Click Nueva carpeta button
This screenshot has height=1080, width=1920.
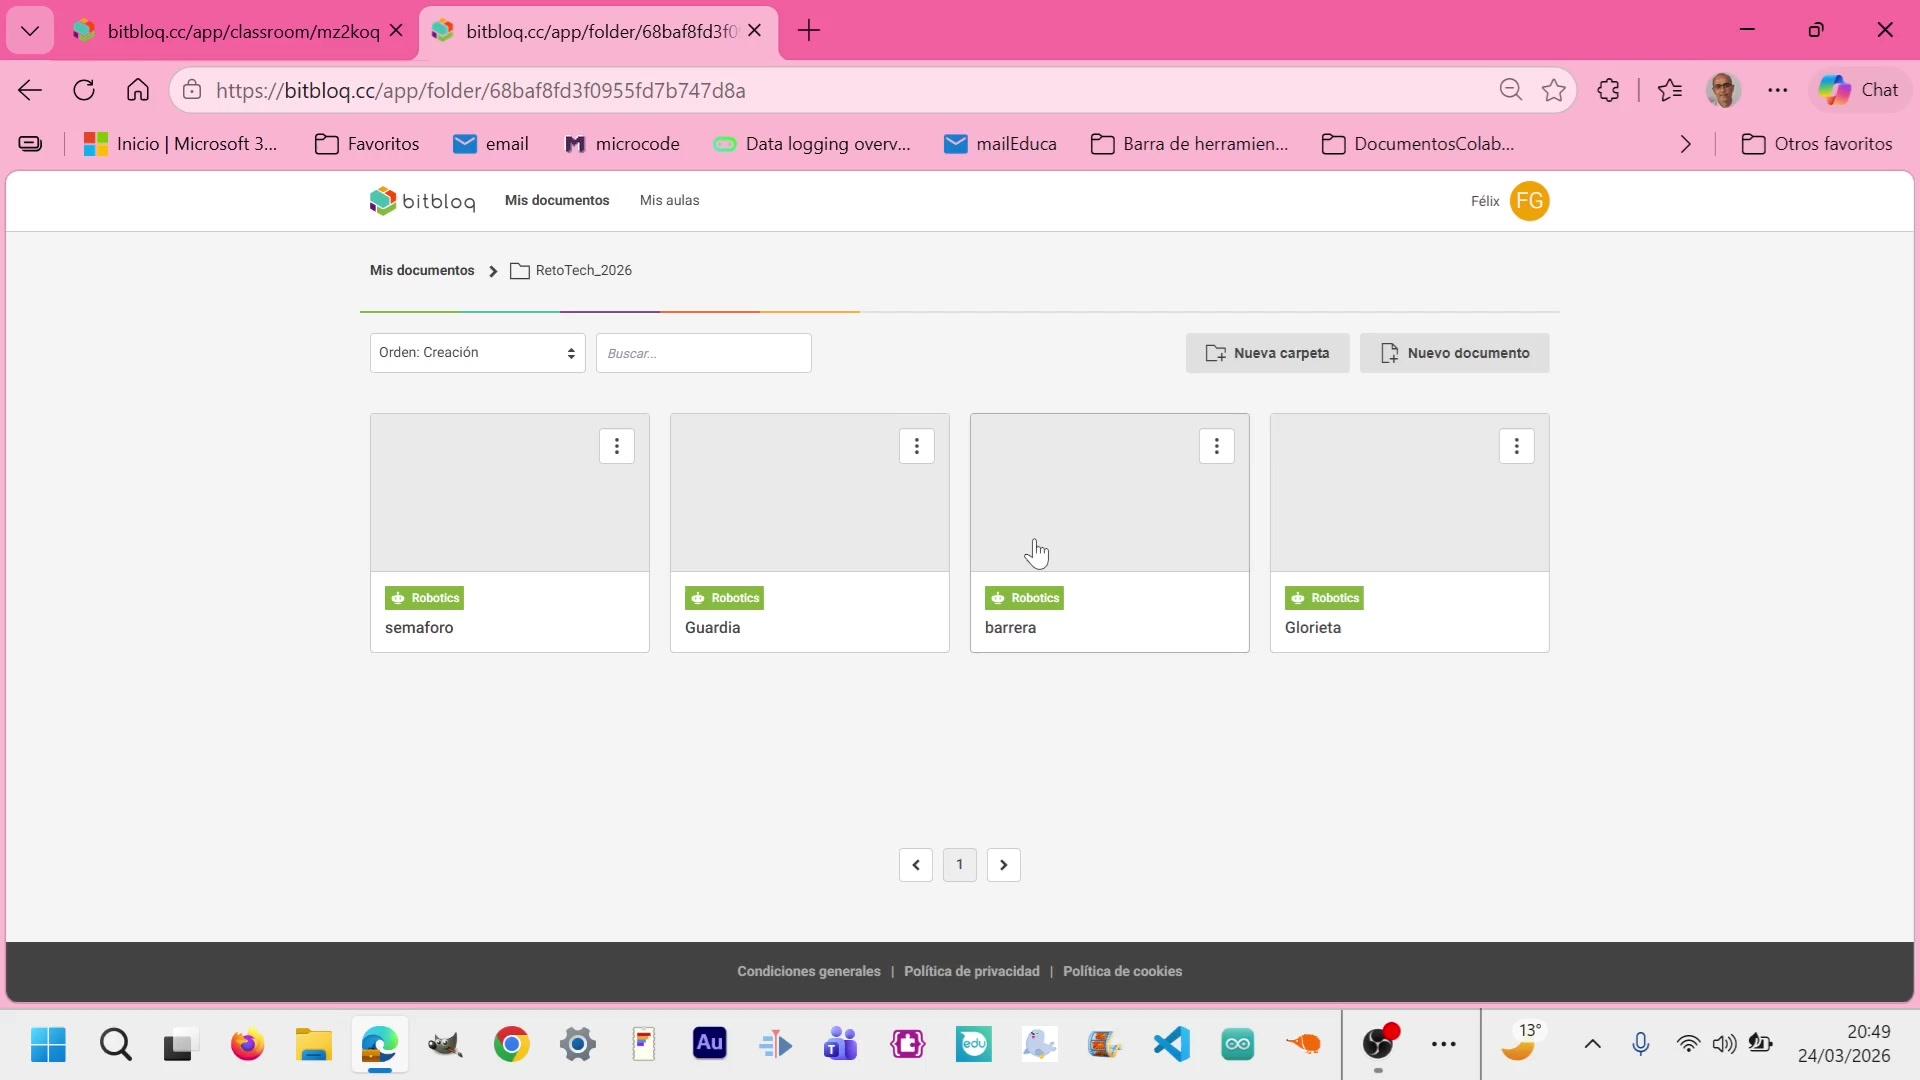click(1267, 353)
